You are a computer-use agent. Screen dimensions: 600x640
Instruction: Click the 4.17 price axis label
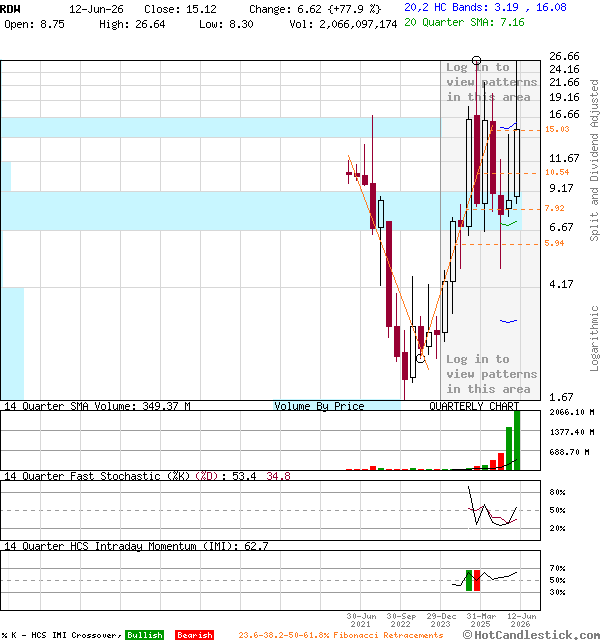561,284
